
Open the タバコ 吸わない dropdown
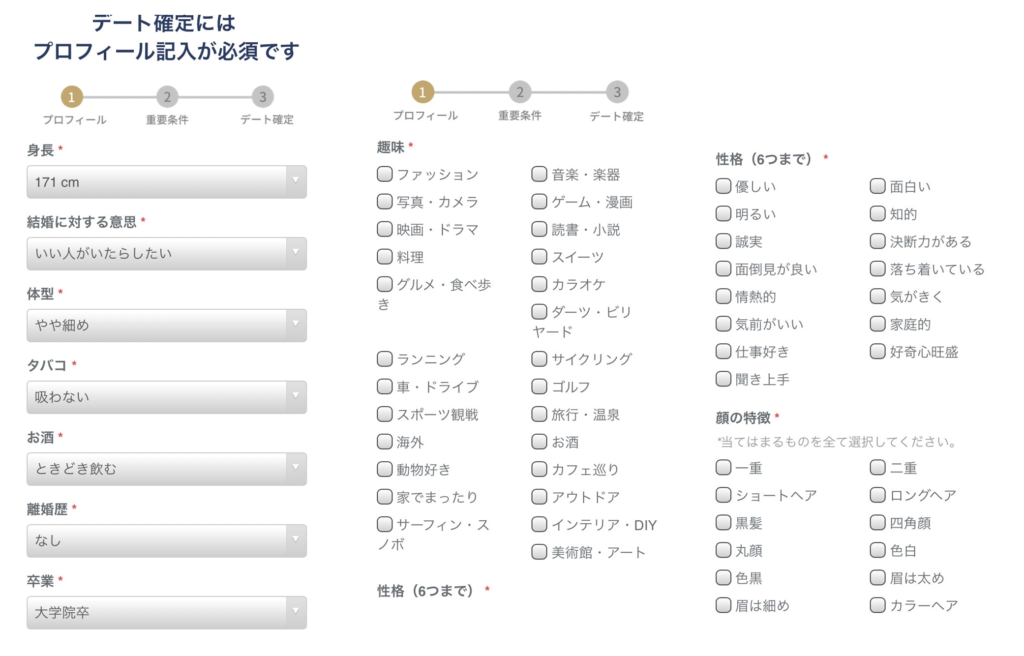167,397
